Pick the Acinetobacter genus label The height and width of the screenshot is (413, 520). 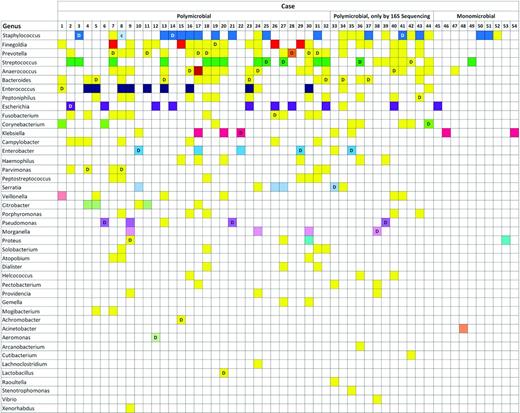click(19, 329)
